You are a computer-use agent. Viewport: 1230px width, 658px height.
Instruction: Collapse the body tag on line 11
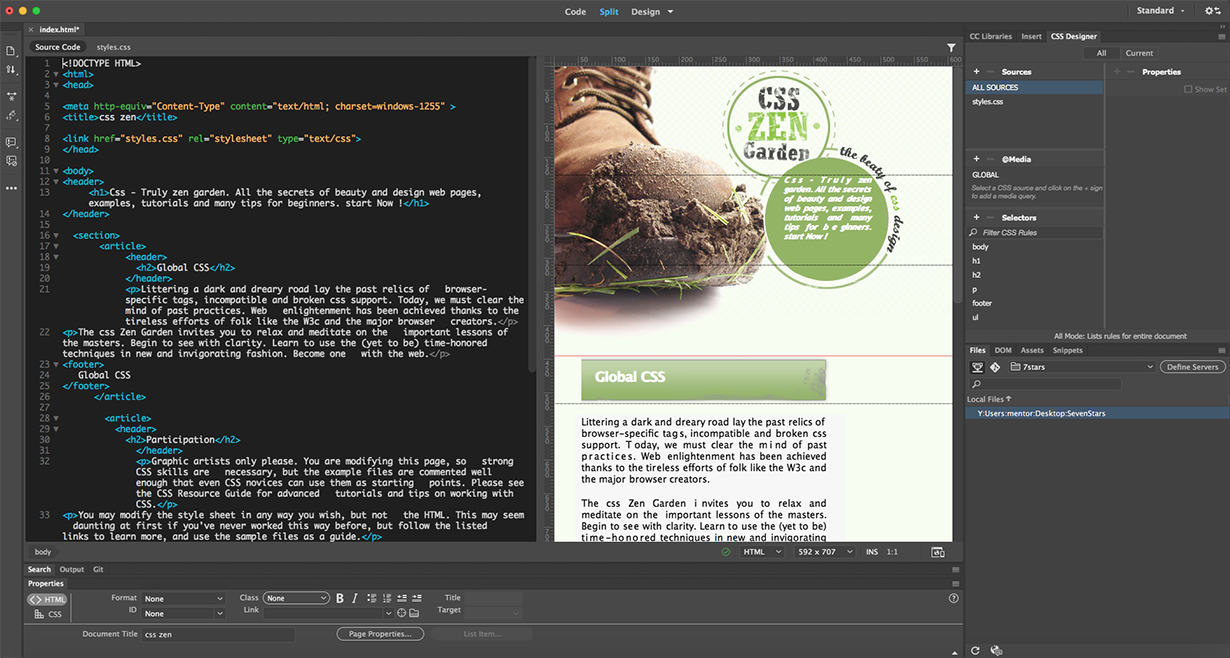56,171
